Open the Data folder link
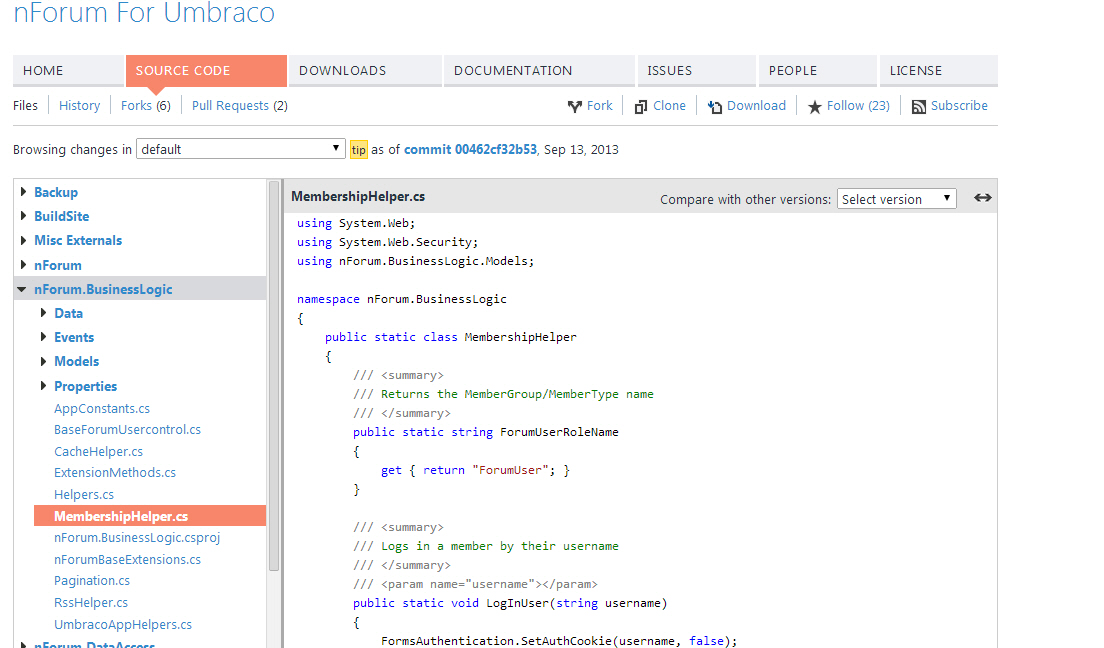1104x648 pixels. tap(68, 313)
